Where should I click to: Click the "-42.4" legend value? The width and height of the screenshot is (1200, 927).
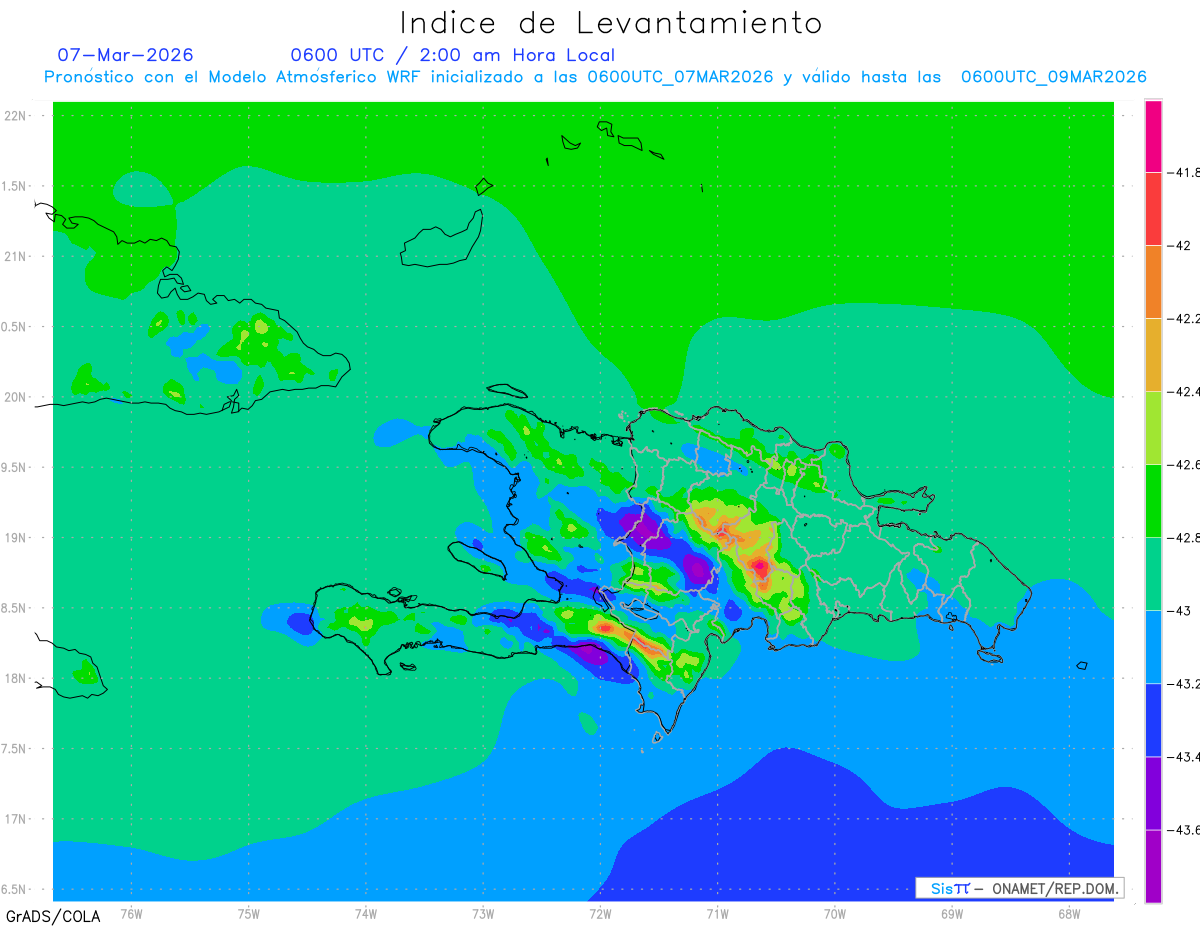click(x=1185, y=391)
